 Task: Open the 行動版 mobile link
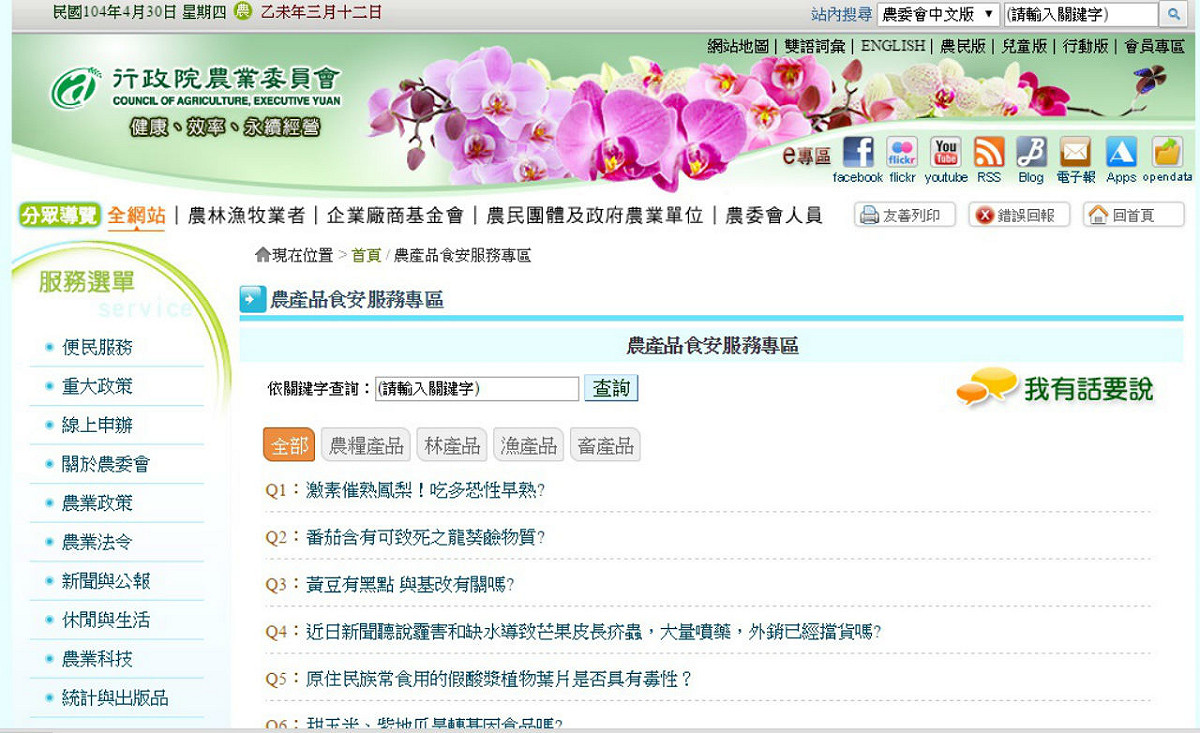pyautogui.click(x=1086, y=46)
